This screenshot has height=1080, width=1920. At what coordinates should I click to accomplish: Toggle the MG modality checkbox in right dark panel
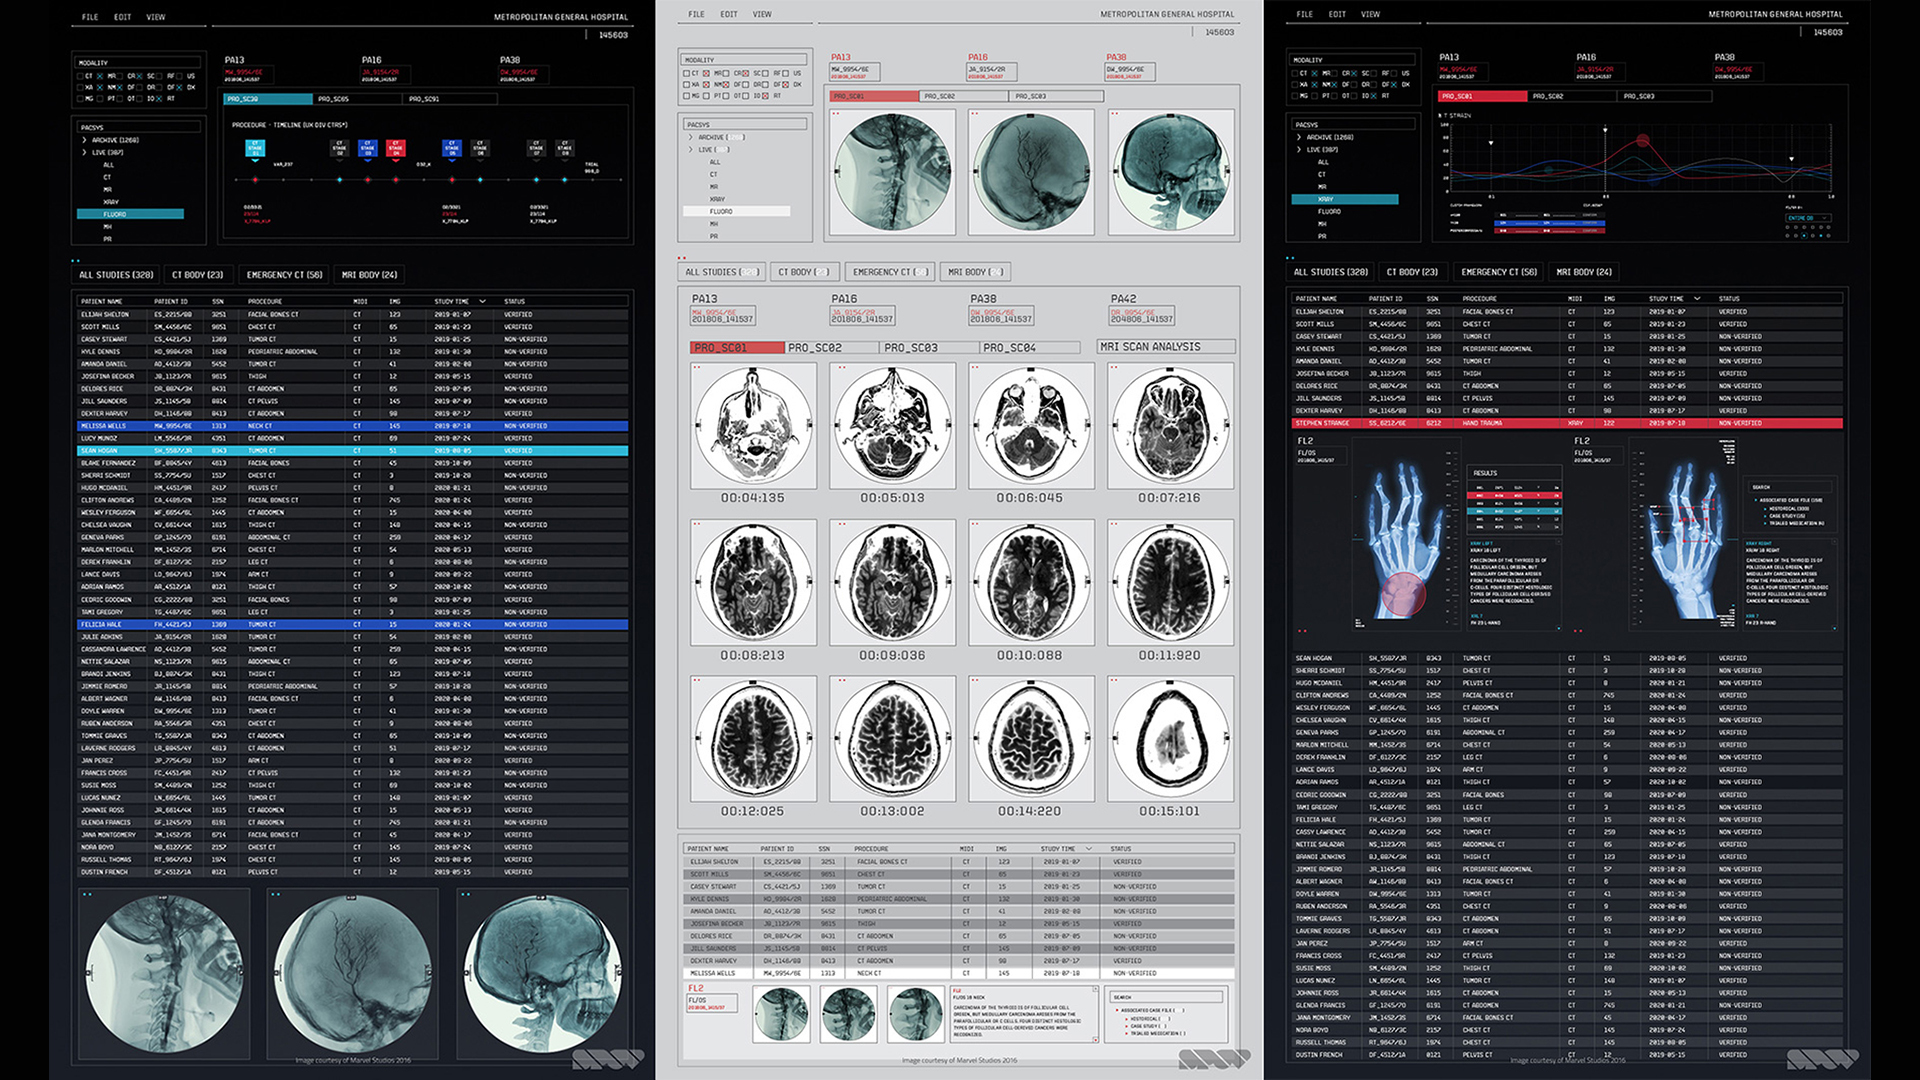click(x=1293, y=96)
